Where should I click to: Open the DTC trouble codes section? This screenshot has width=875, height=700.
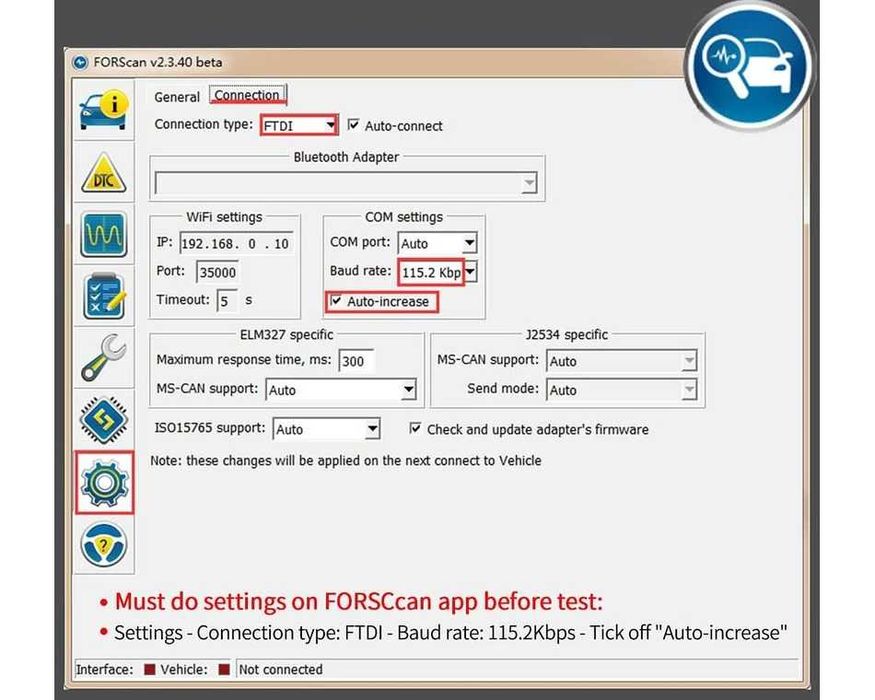pyautogui.click(x=104, y=172)
